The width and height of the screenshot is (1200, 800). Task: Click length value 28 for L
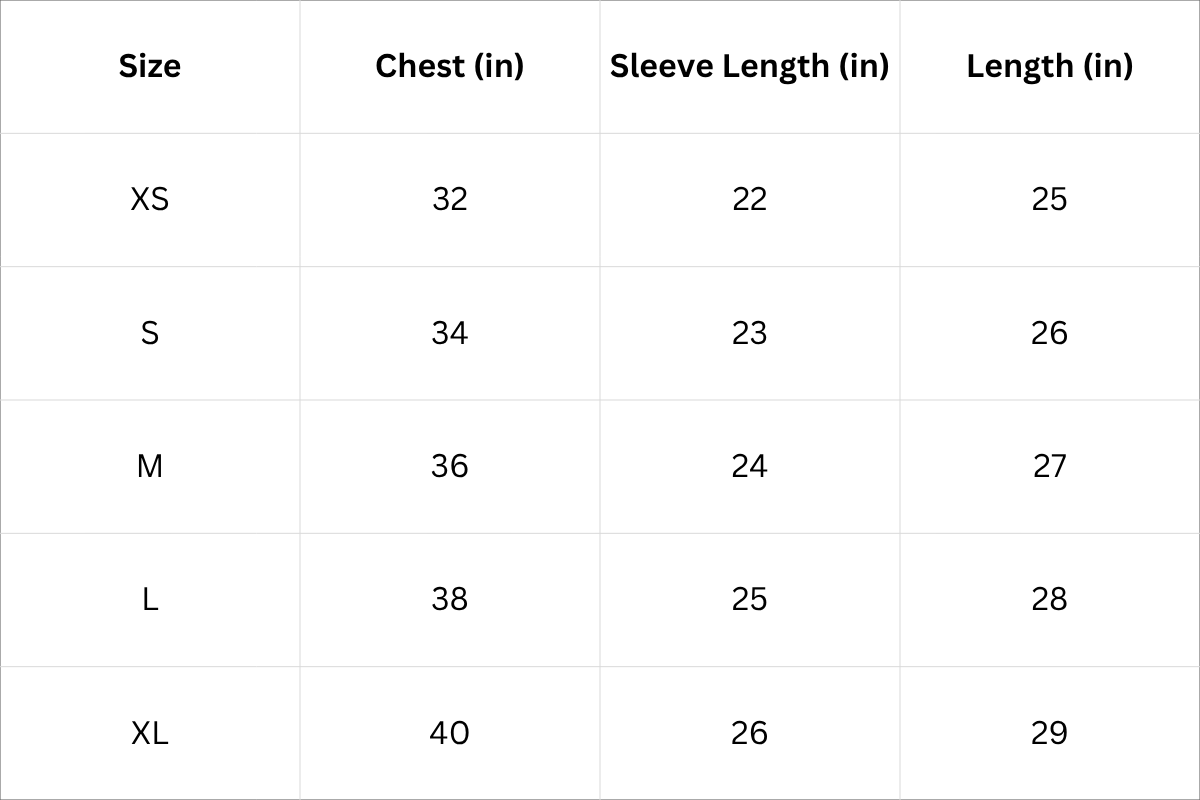1049,599
